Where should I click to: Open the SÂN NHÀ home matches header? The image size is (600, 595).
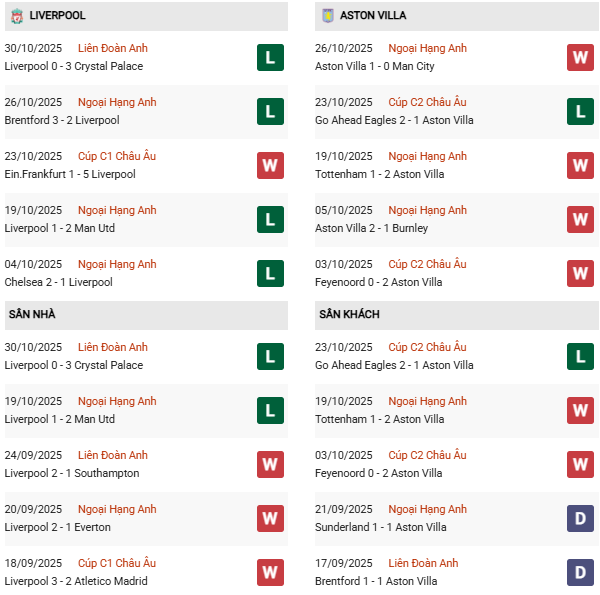click(32, 315)
